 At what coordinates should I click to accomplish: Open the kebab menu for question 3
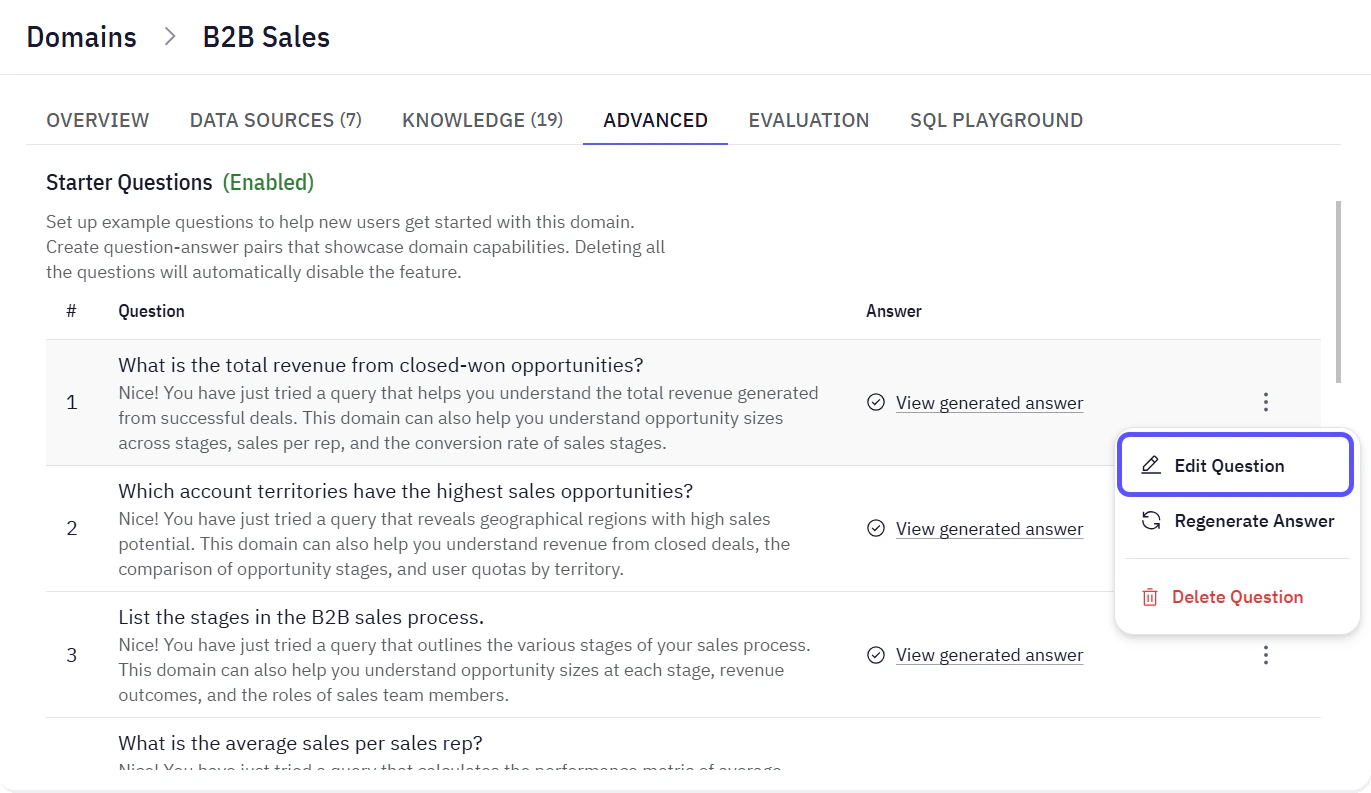tap(1265, 654)
